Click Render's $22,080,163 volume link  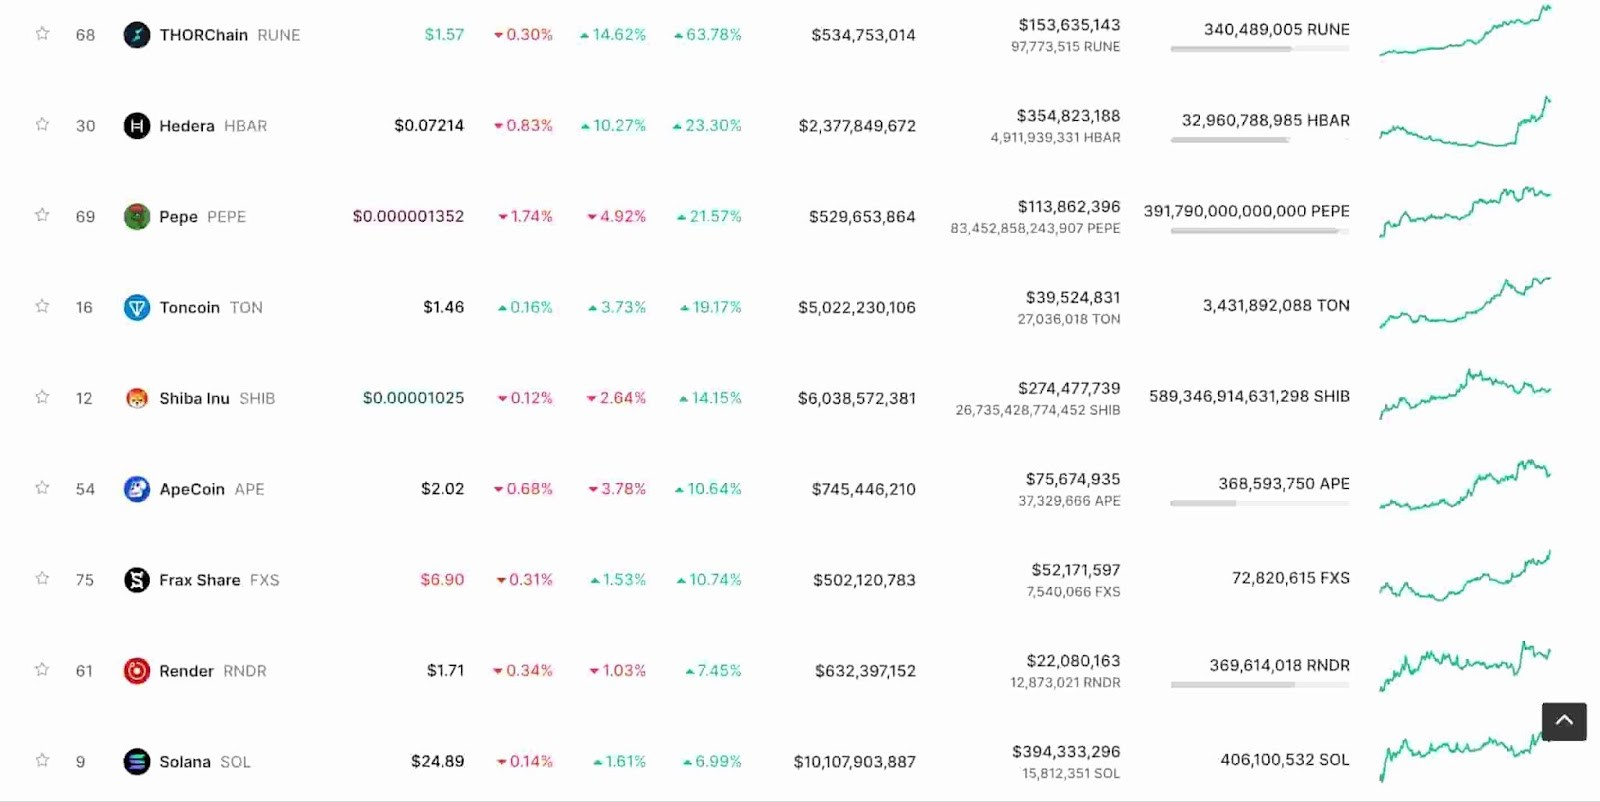(1073, 661)
